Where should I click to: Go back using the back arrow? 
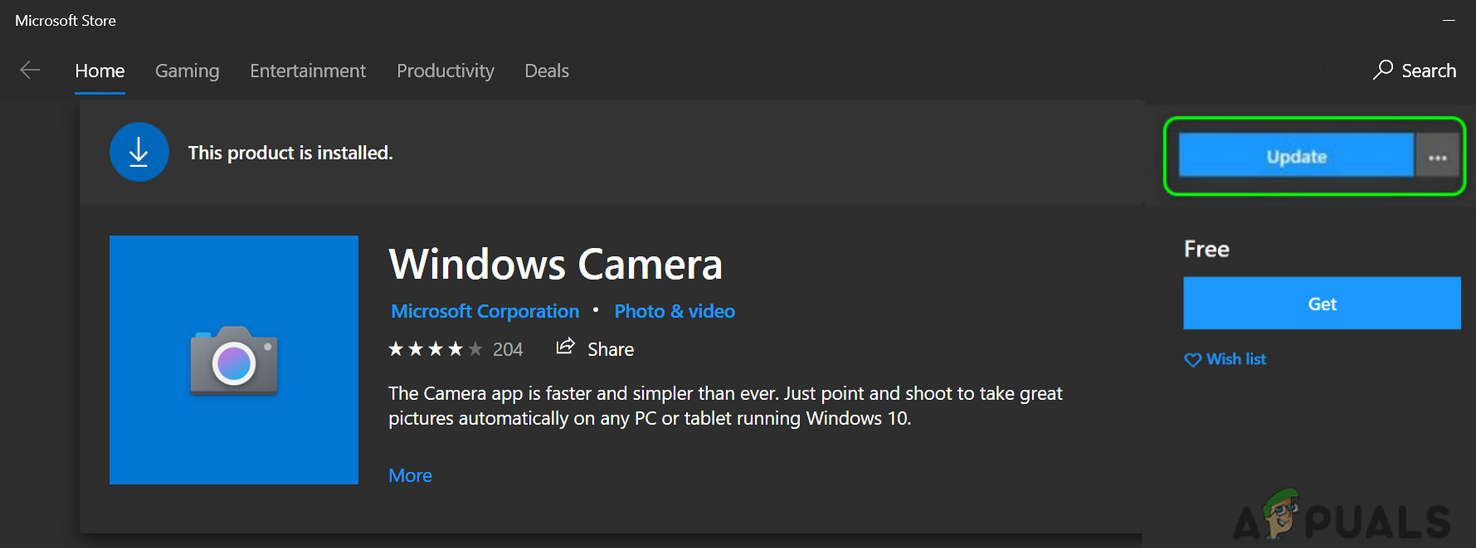30,70
